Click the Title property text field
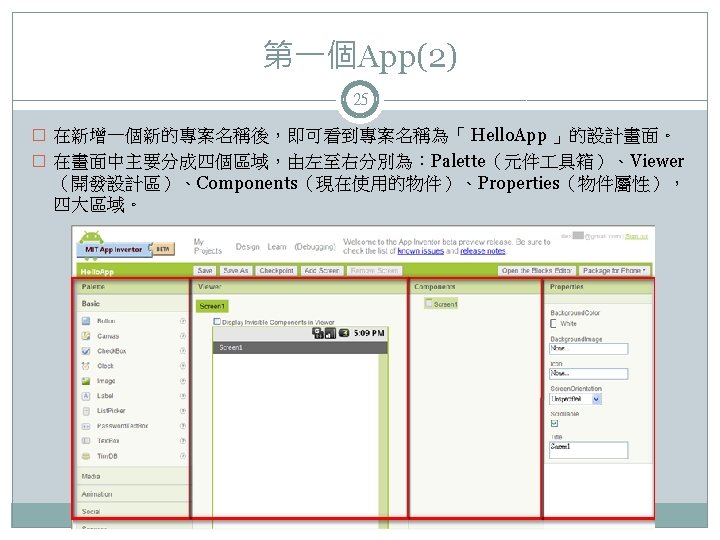Screen dimensions: 720x540 589,450
